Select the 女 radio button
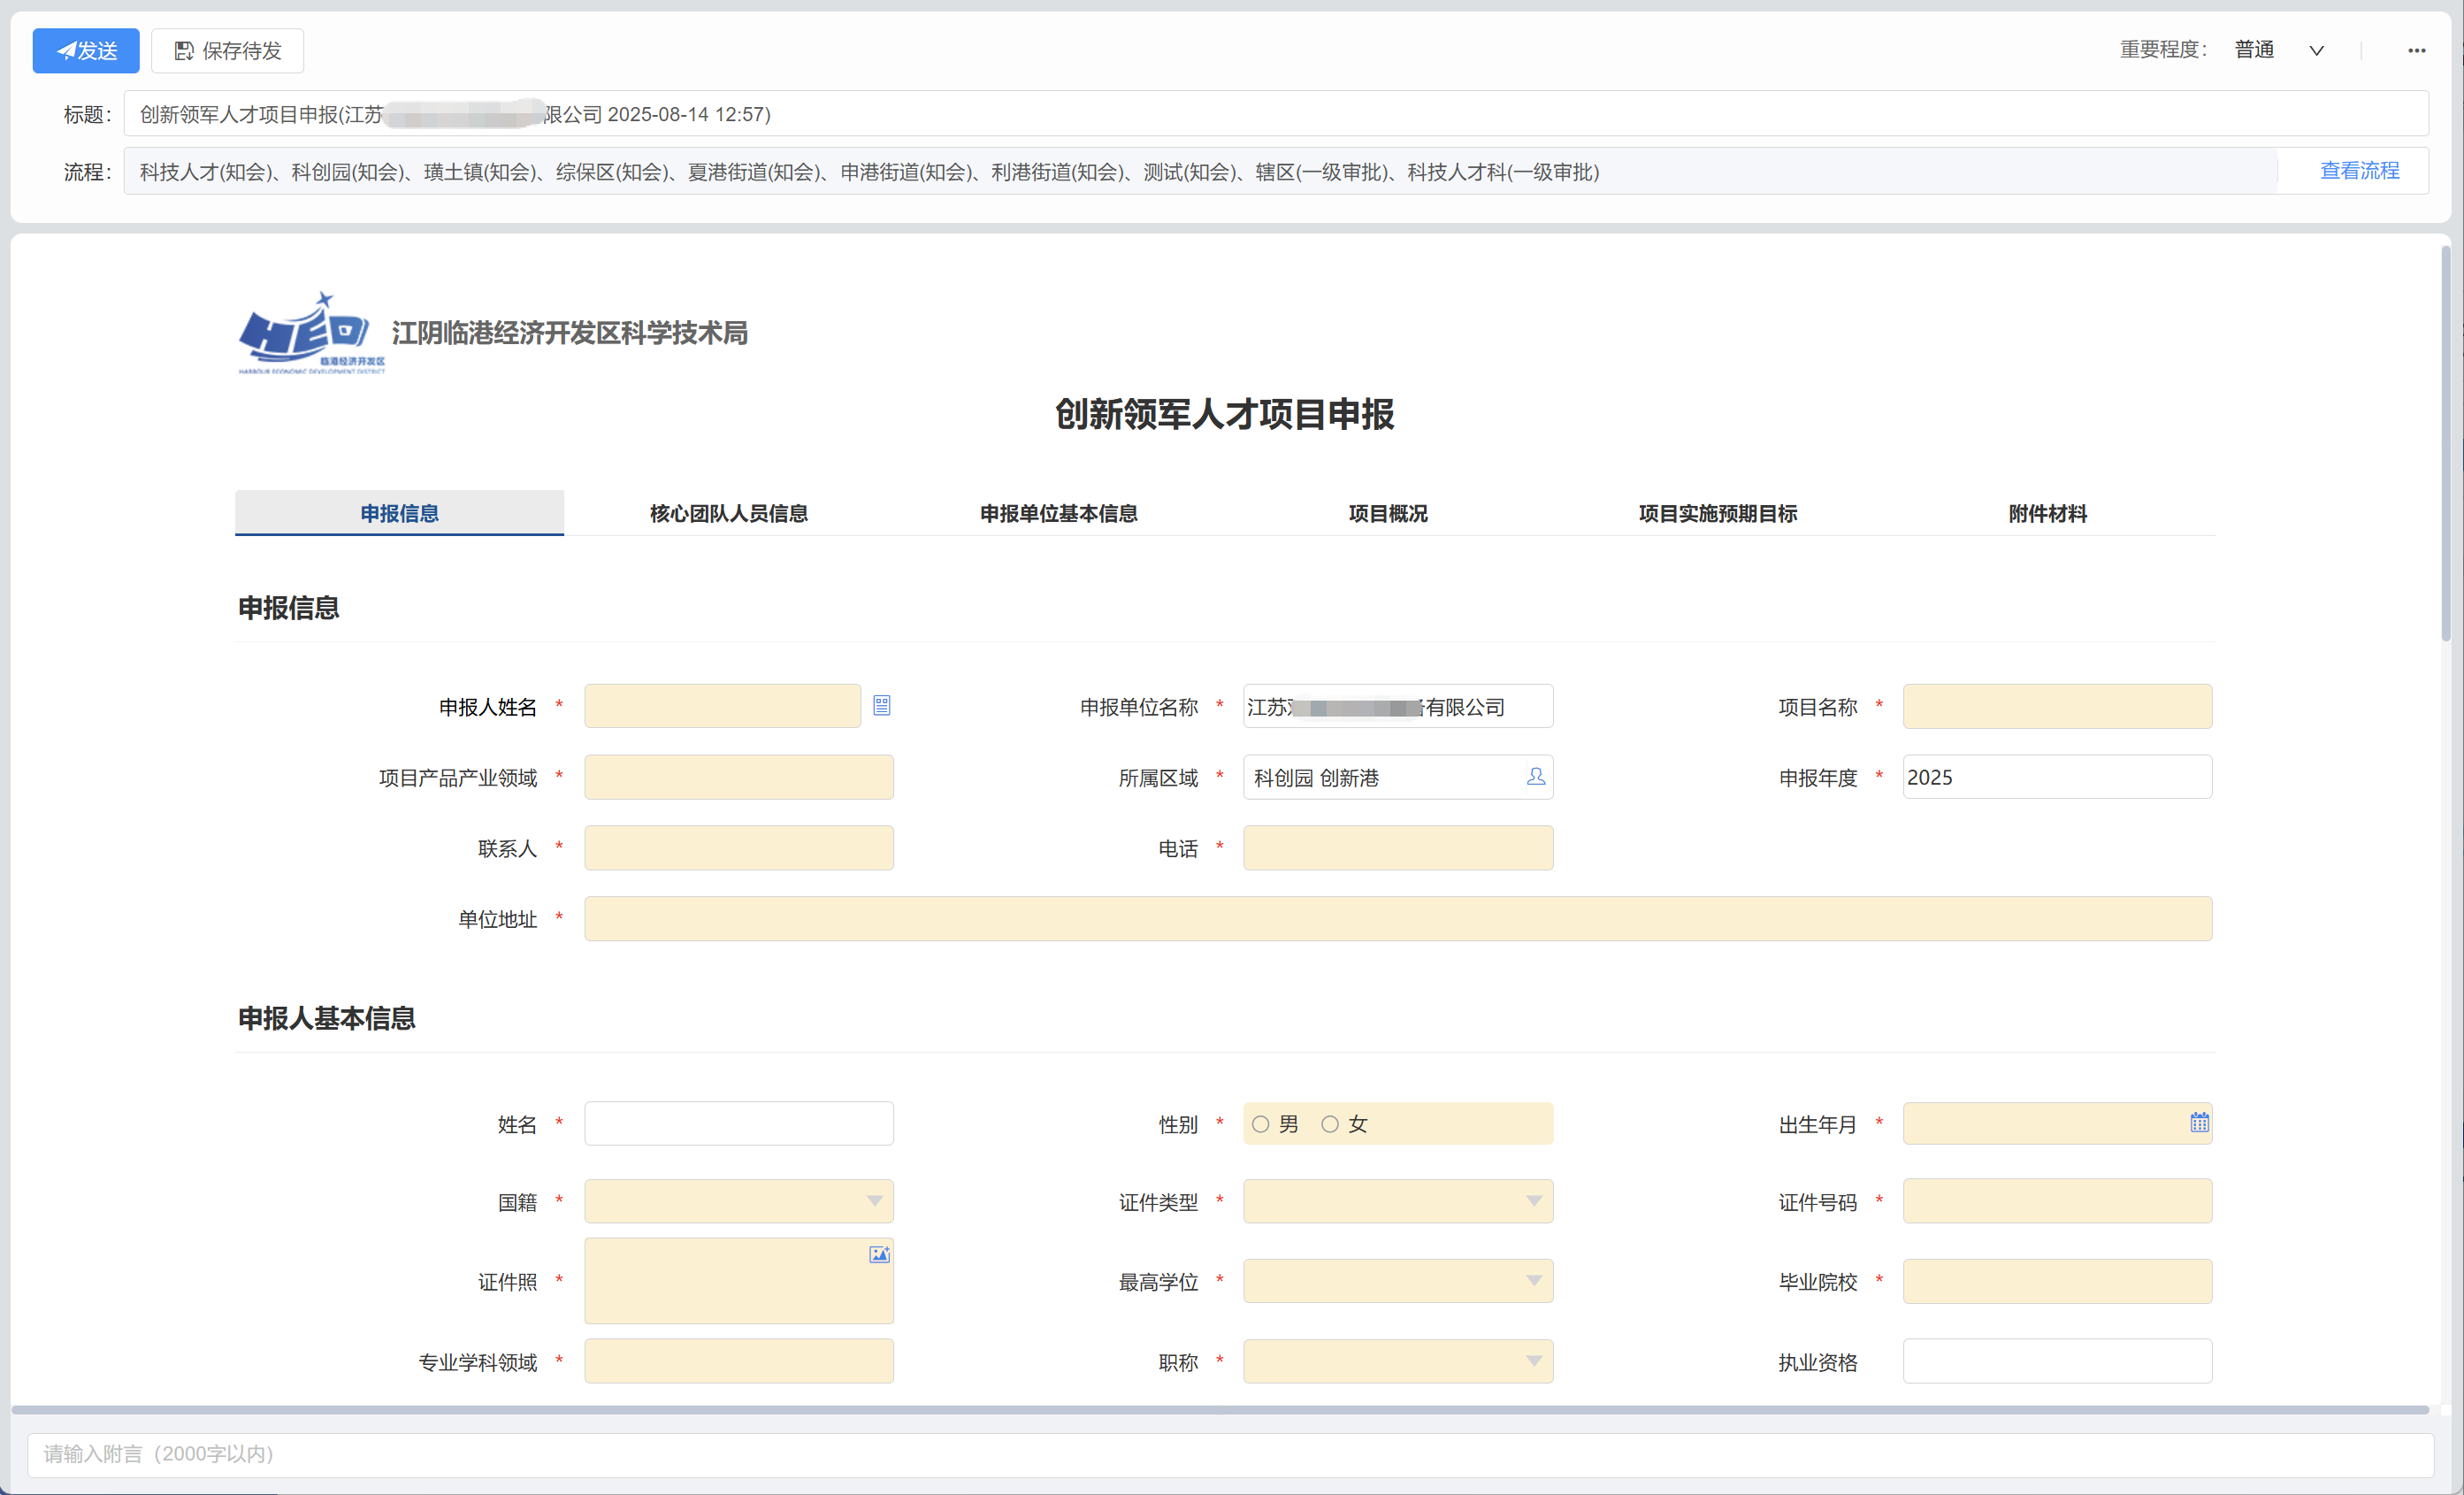 (x=1329, y=1124)
